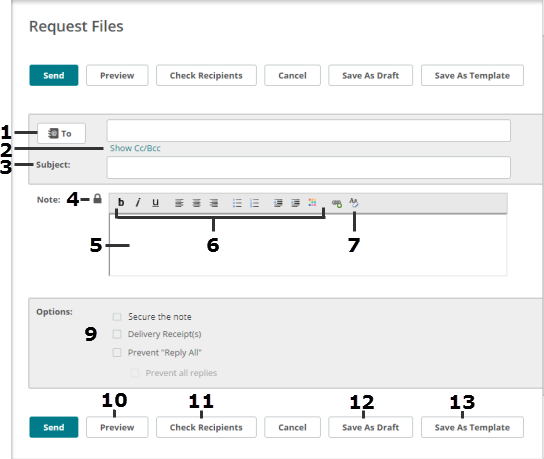Click the lock icon beside Note

(97, 199)
